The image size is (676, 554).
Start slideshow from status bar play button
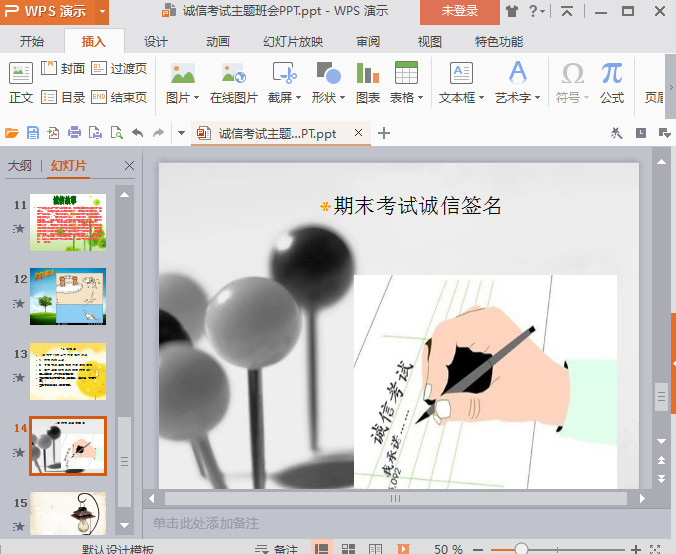click(404, 548)
